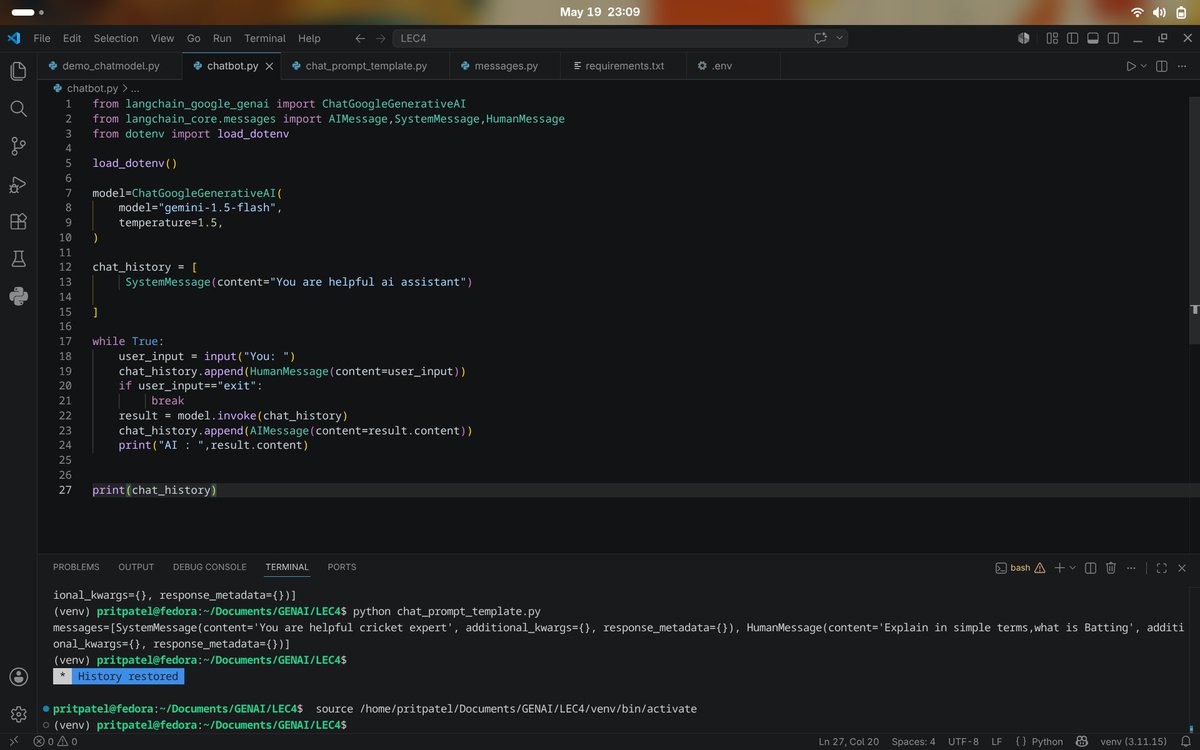Expand the Run Python file dropdown arrow
Viewport: 1200px width, 750px height.
coord(1145,66)
